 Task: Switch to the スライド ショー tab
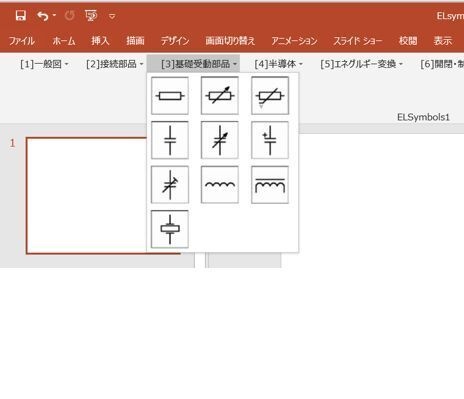pos(358,41)
